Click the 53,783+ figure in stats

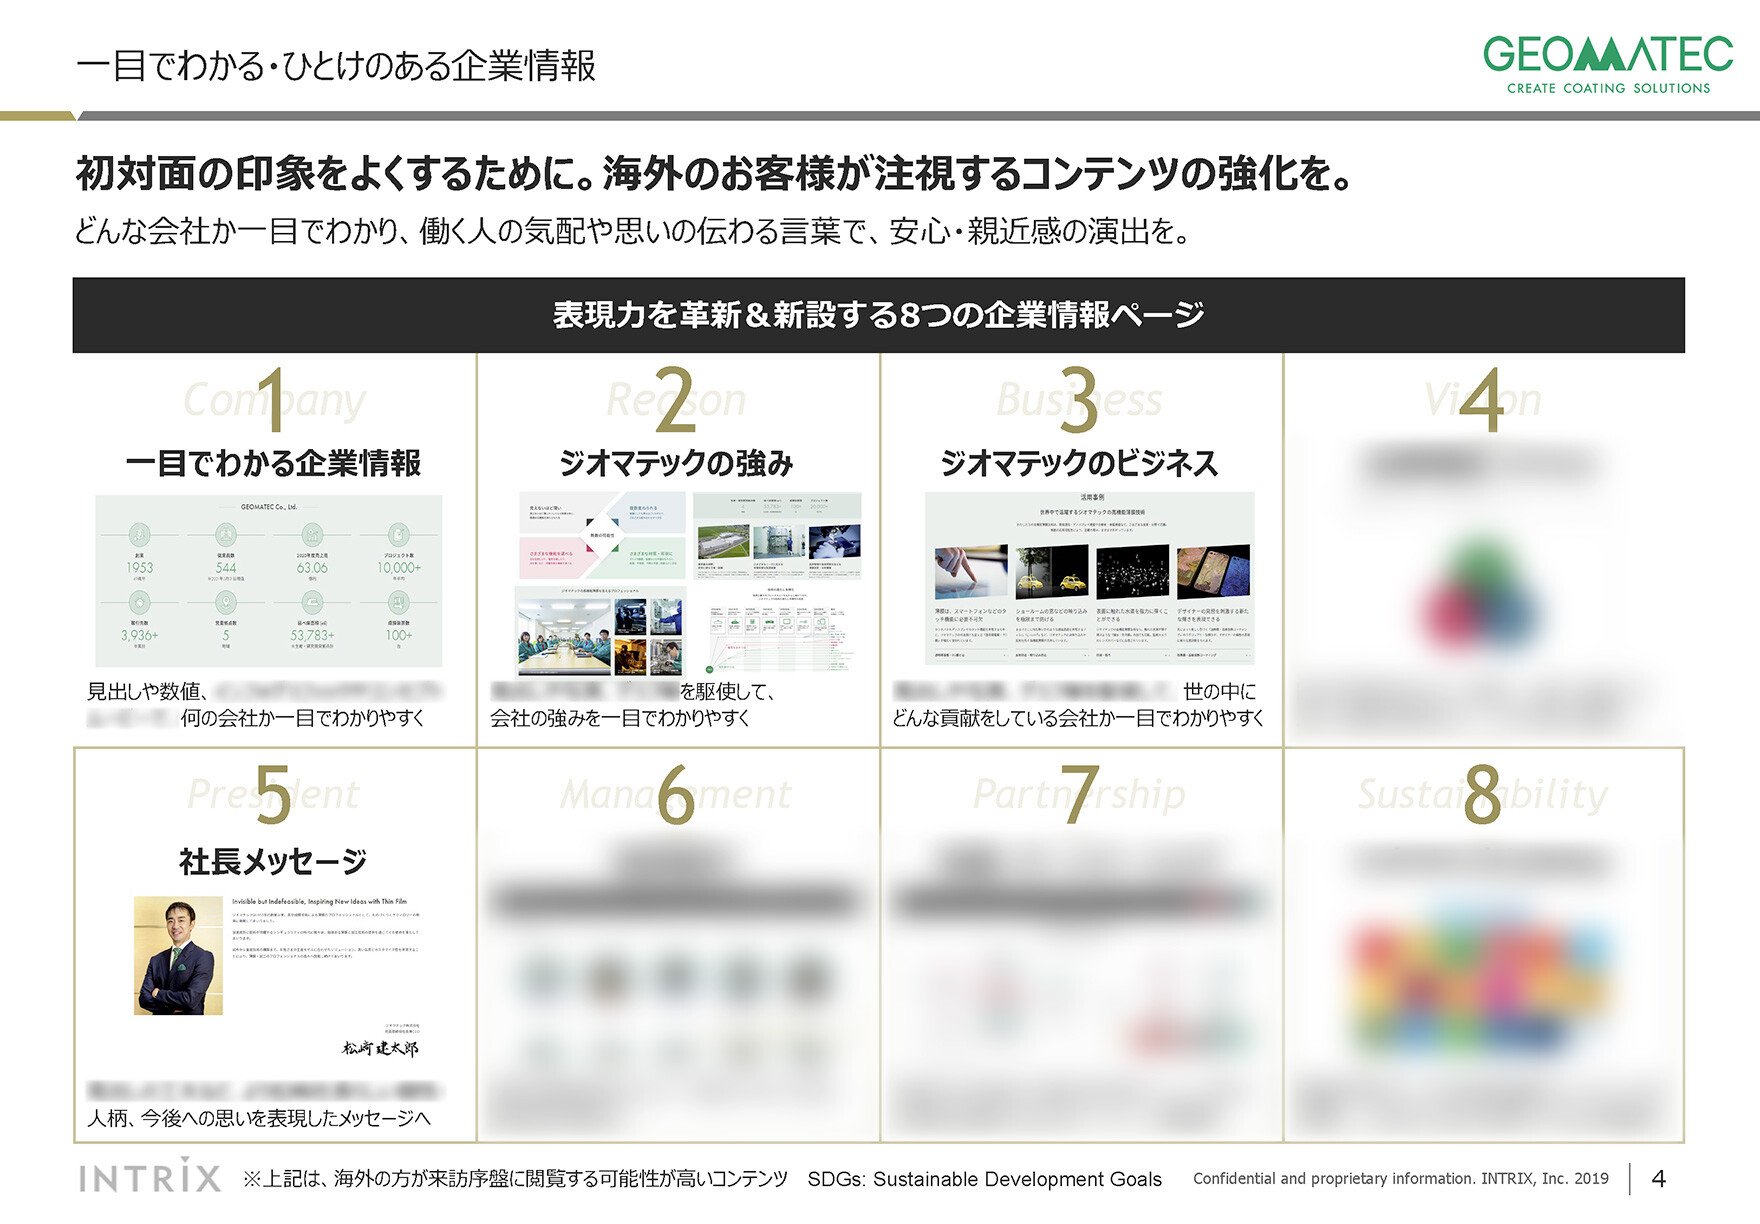point(312,635)
